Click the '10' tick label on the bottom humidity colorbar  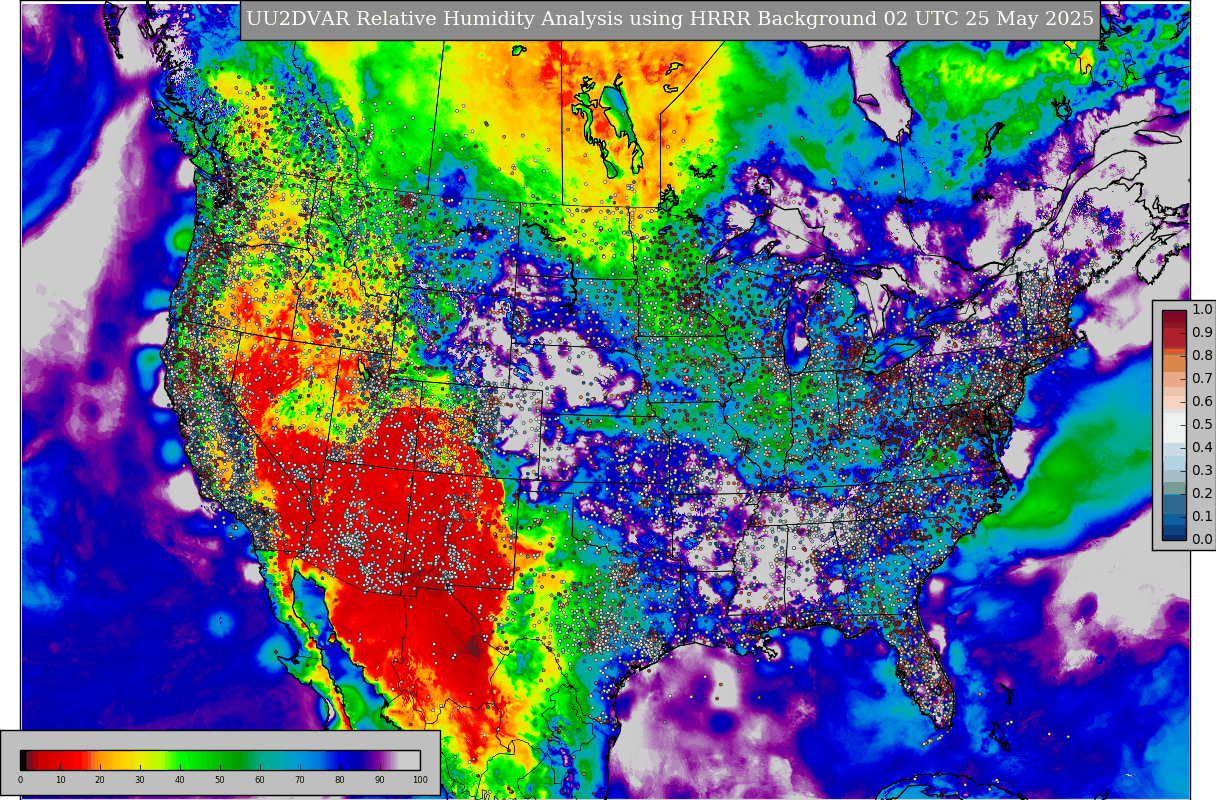tap(60, 780)
